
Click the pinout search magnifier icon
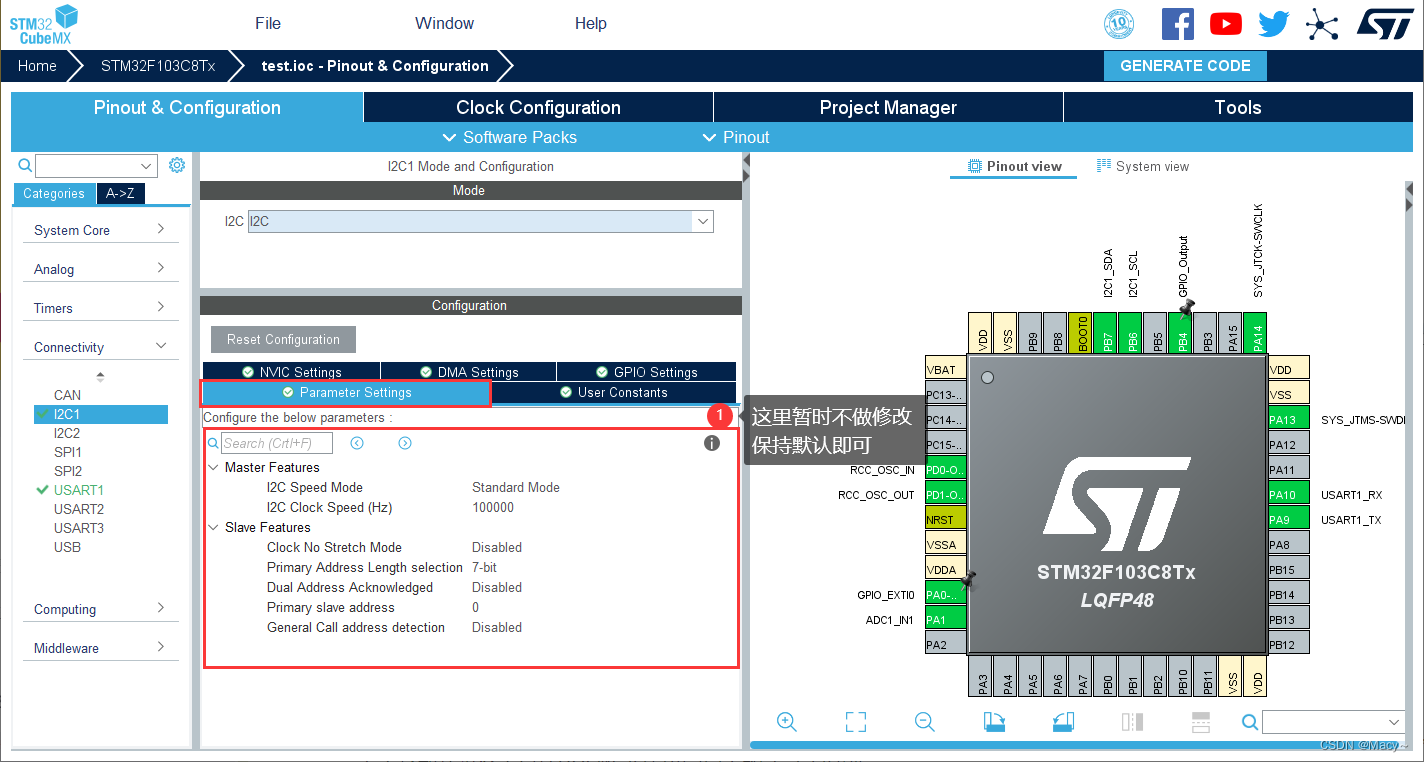[x=1249, y=721]
